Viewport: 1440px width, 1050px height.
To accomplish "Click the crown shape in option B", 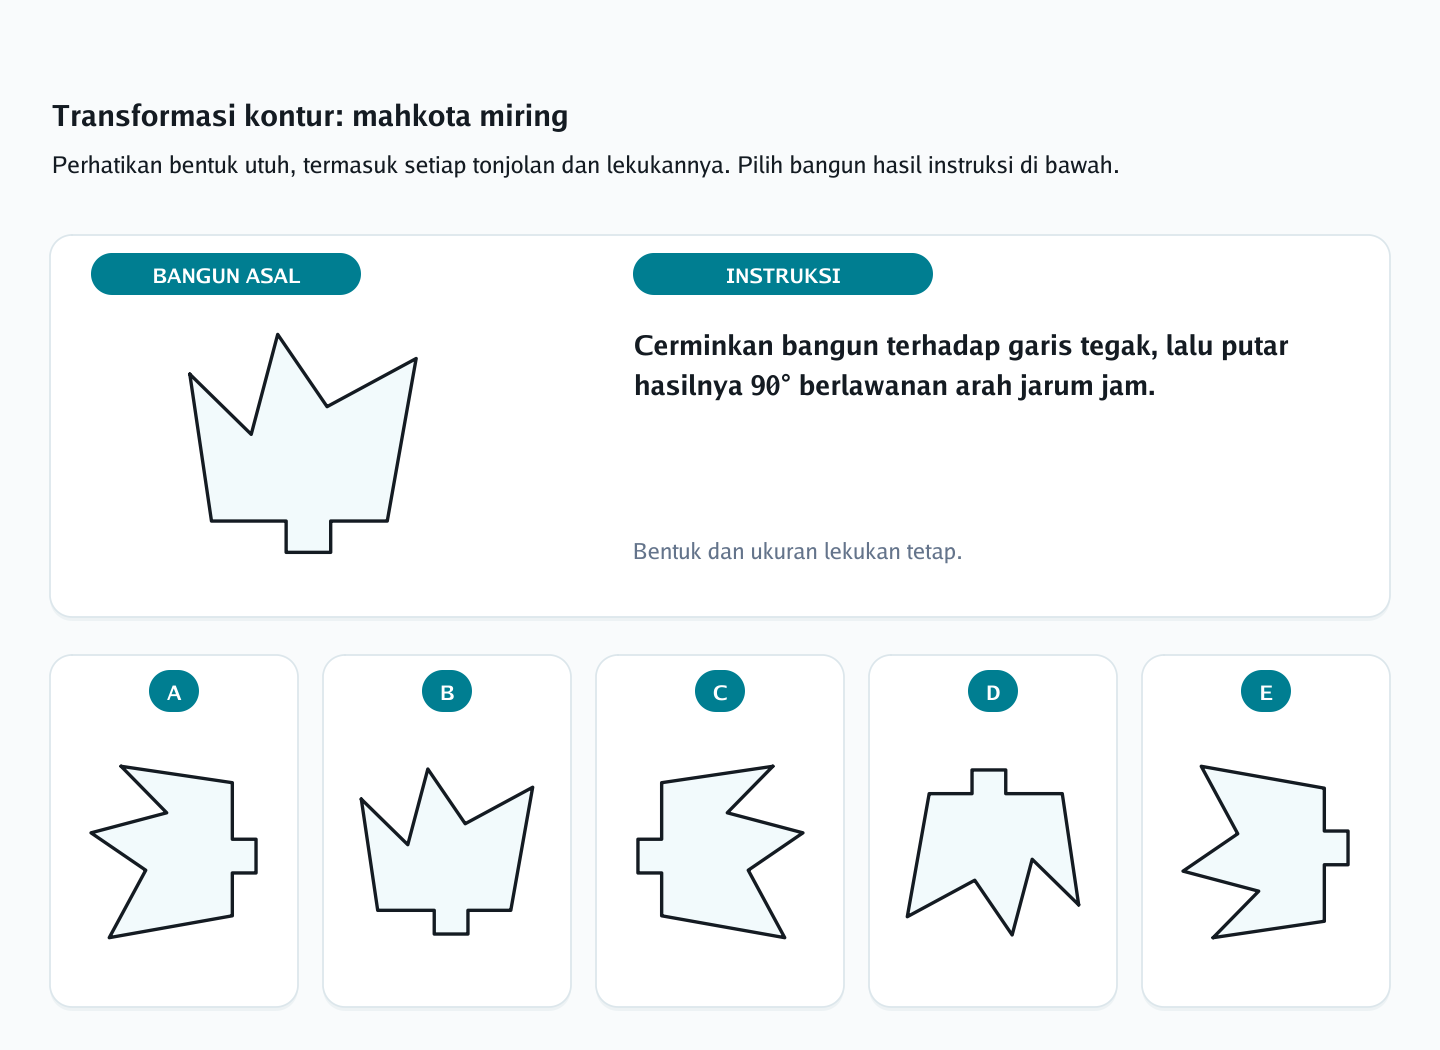I will tap(447, 852).
